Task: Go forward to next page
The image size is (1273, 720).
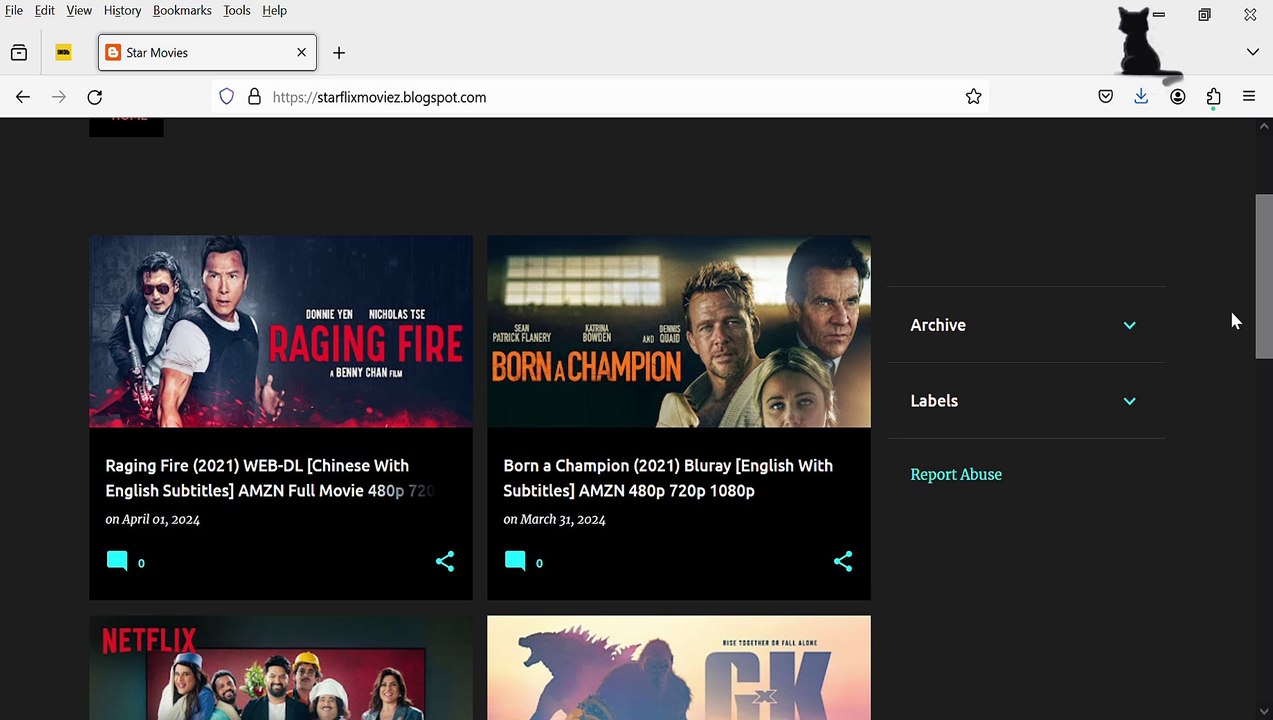Action: point(59,97)
